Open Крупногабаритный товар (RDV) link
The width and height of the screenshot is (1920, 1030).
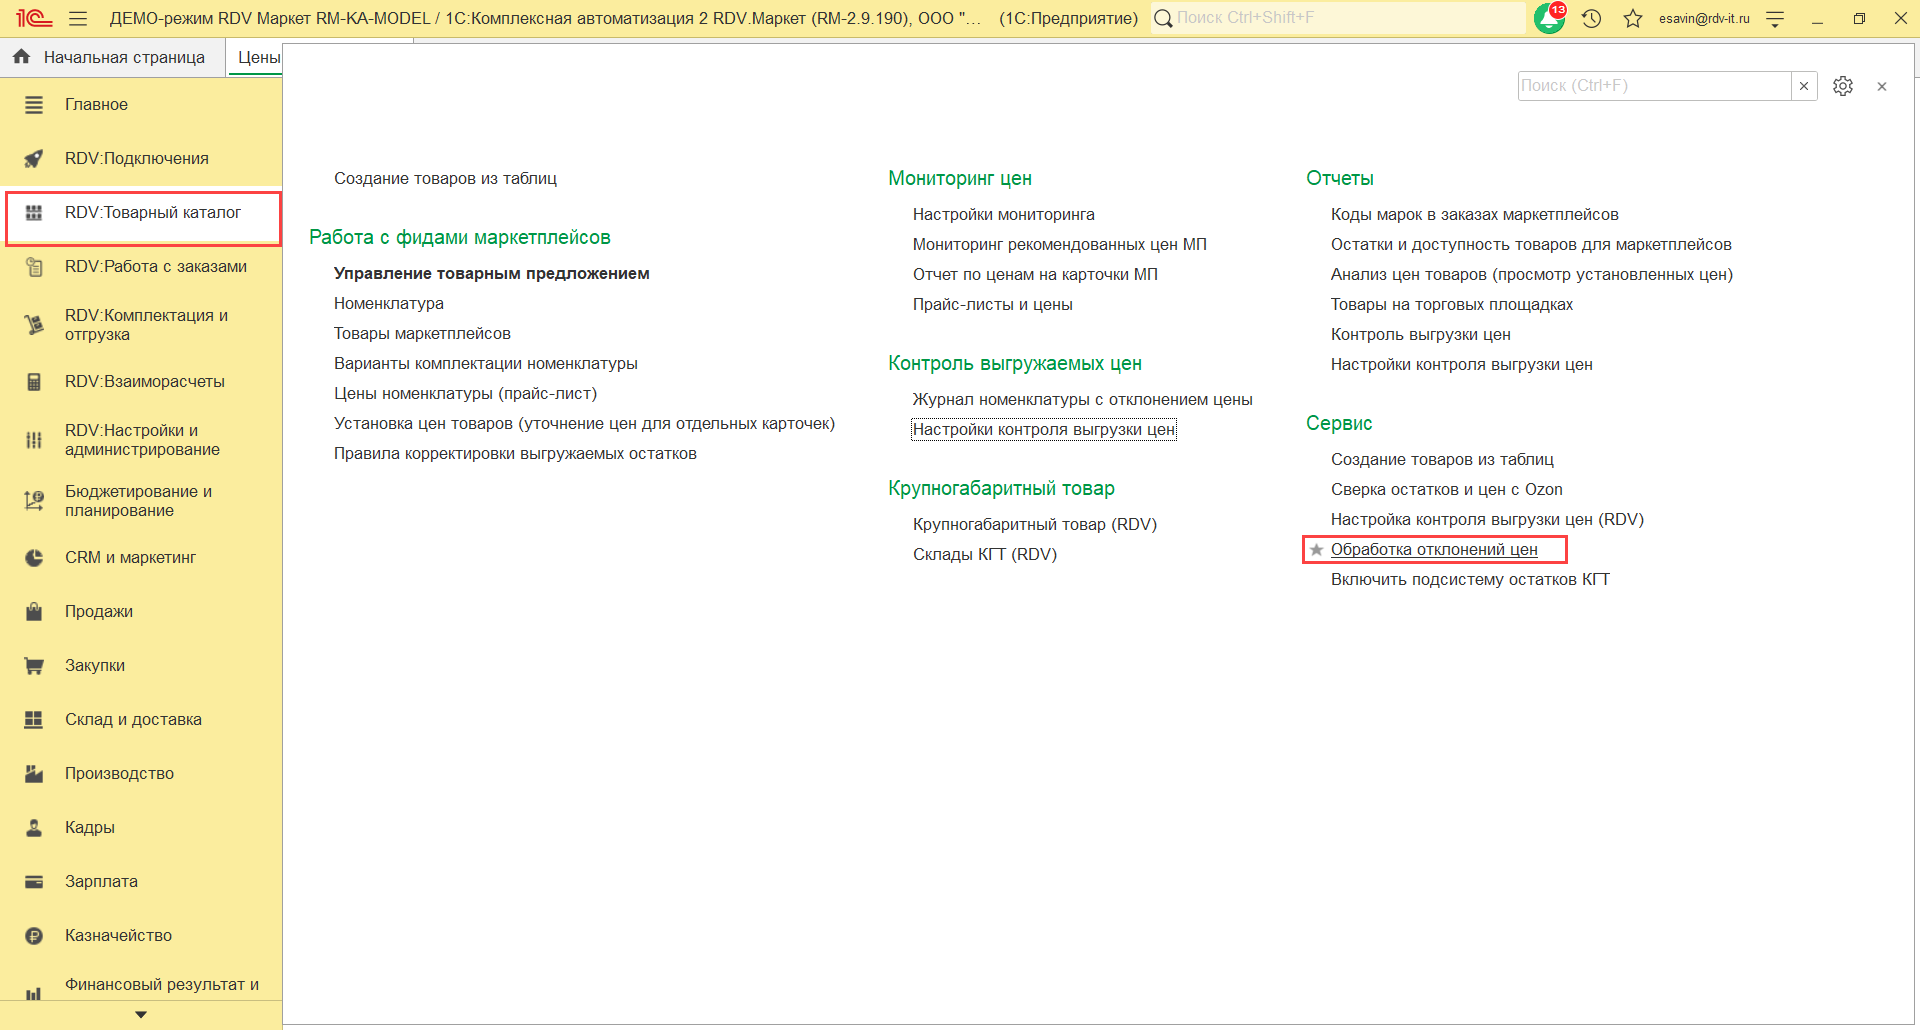[1035, 525]
